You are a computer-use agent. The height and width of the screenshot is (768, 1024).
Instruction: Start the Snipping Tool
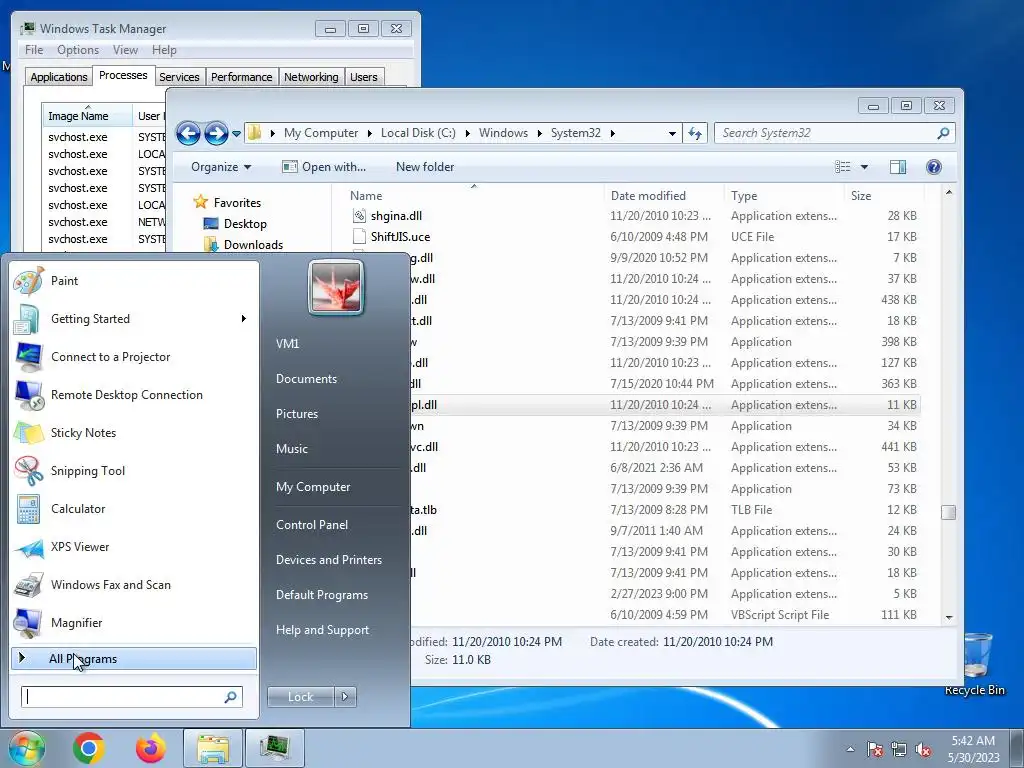(x=133, y=471)
